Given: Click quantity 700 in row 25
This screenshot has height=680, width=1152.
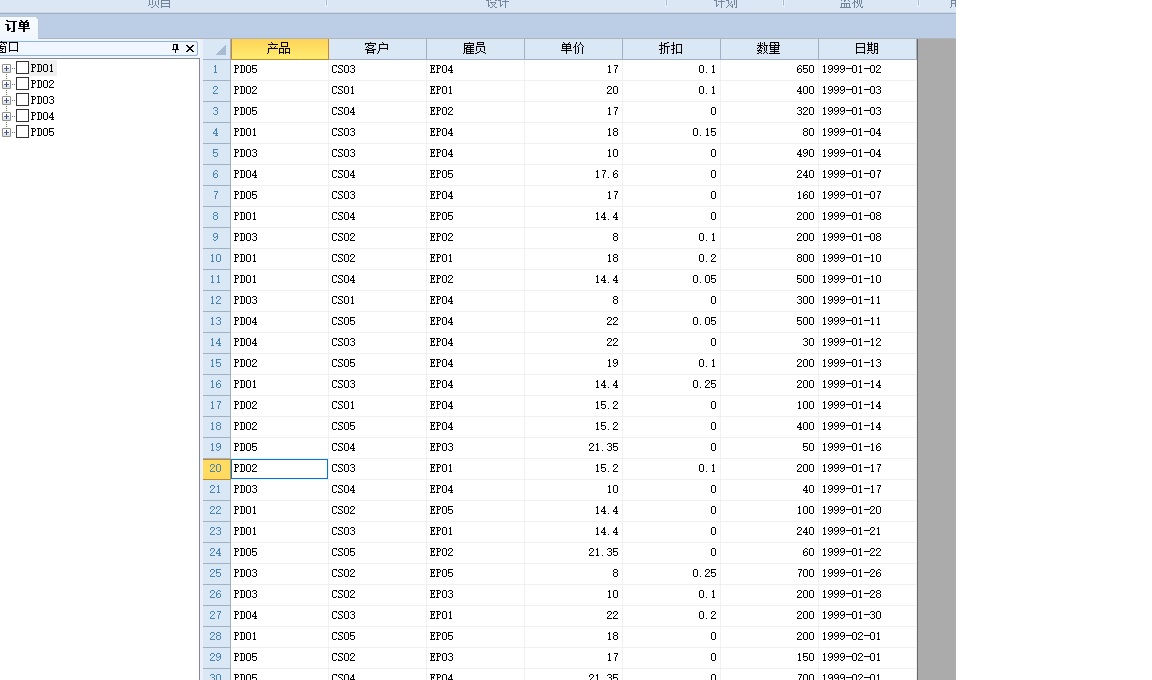Looking at the screenshot, I should click(x=769, y=574).
